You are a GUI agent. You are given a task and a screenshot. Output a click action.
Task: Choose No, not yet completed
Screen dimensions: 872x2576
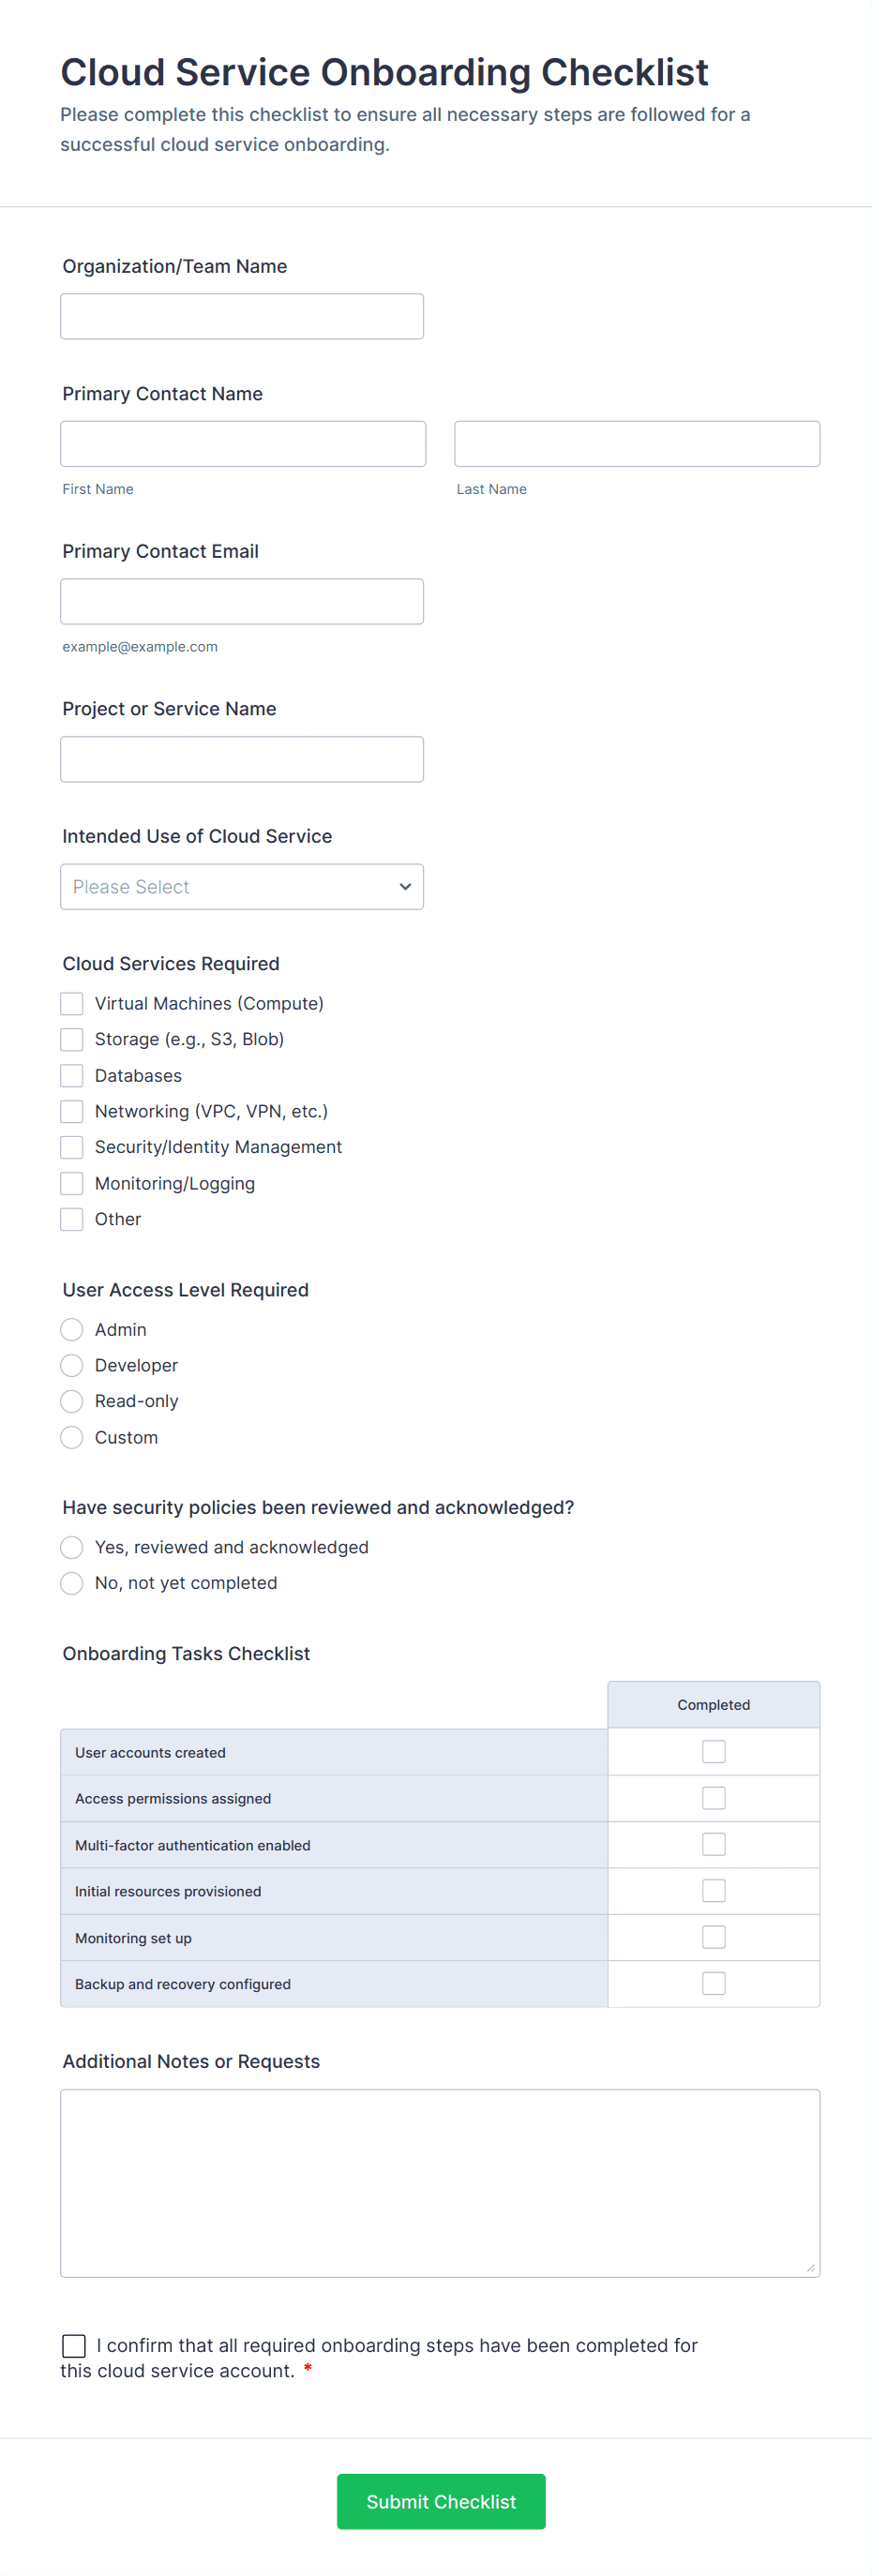point(72,1583)
